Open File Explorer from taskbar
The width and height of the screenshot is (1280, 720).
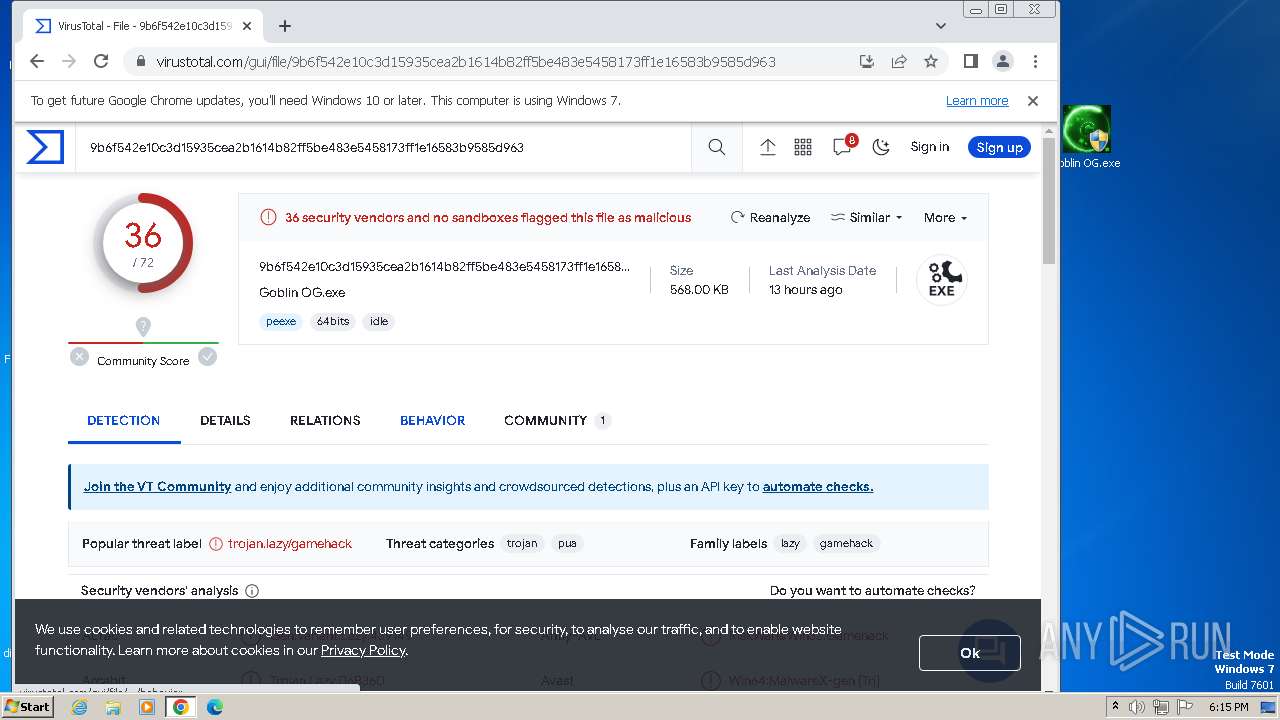point(113,707)
